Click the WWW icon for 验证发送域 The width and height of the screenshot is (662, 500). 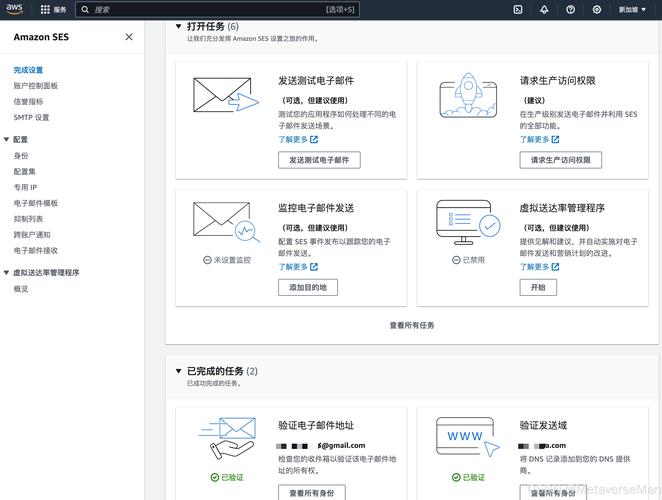pyautogui.click(x=468, y=437)
